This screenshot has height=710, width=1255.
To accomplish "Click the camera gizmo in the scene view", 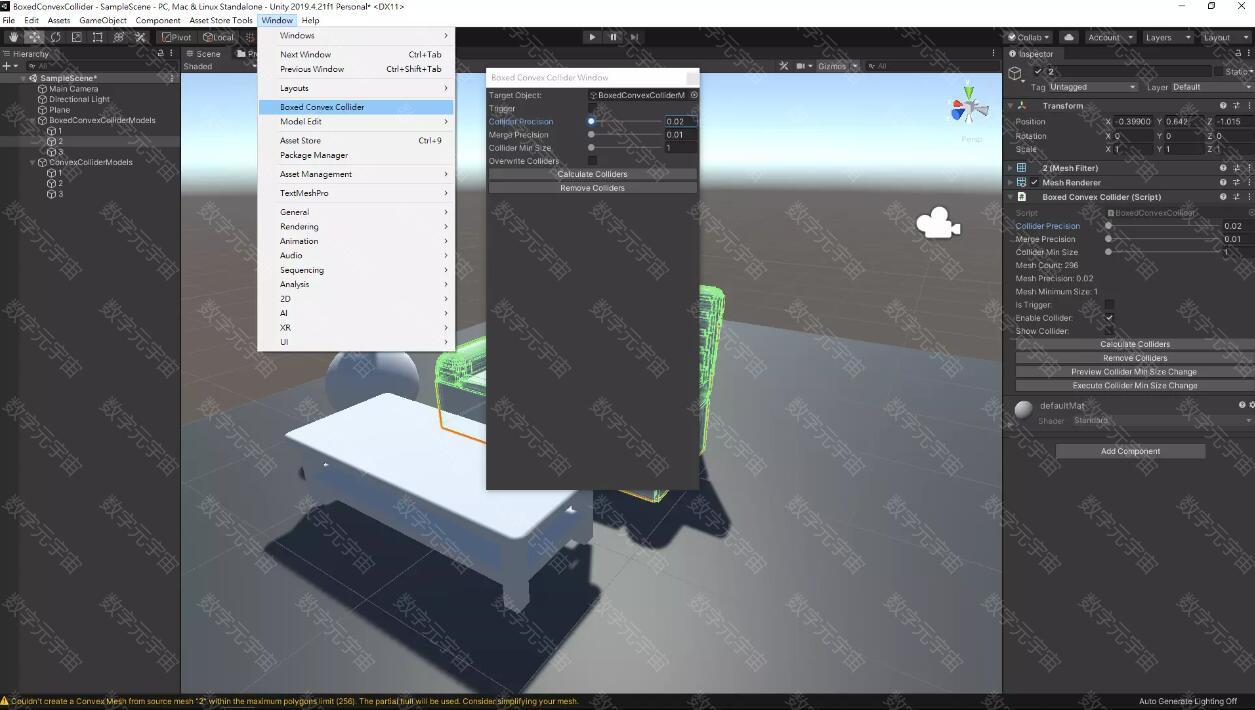I will pyautogui.click(x=938, y=223).
